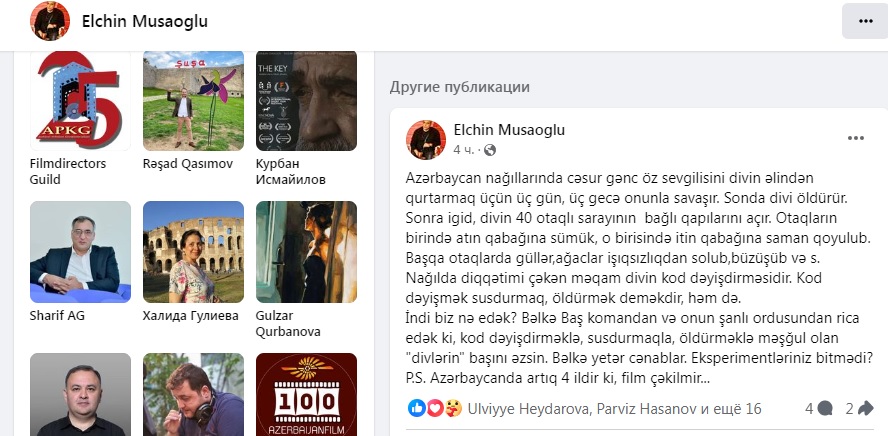Click the post author avatar picture
The image size is (888, 436).
point(426,139)
